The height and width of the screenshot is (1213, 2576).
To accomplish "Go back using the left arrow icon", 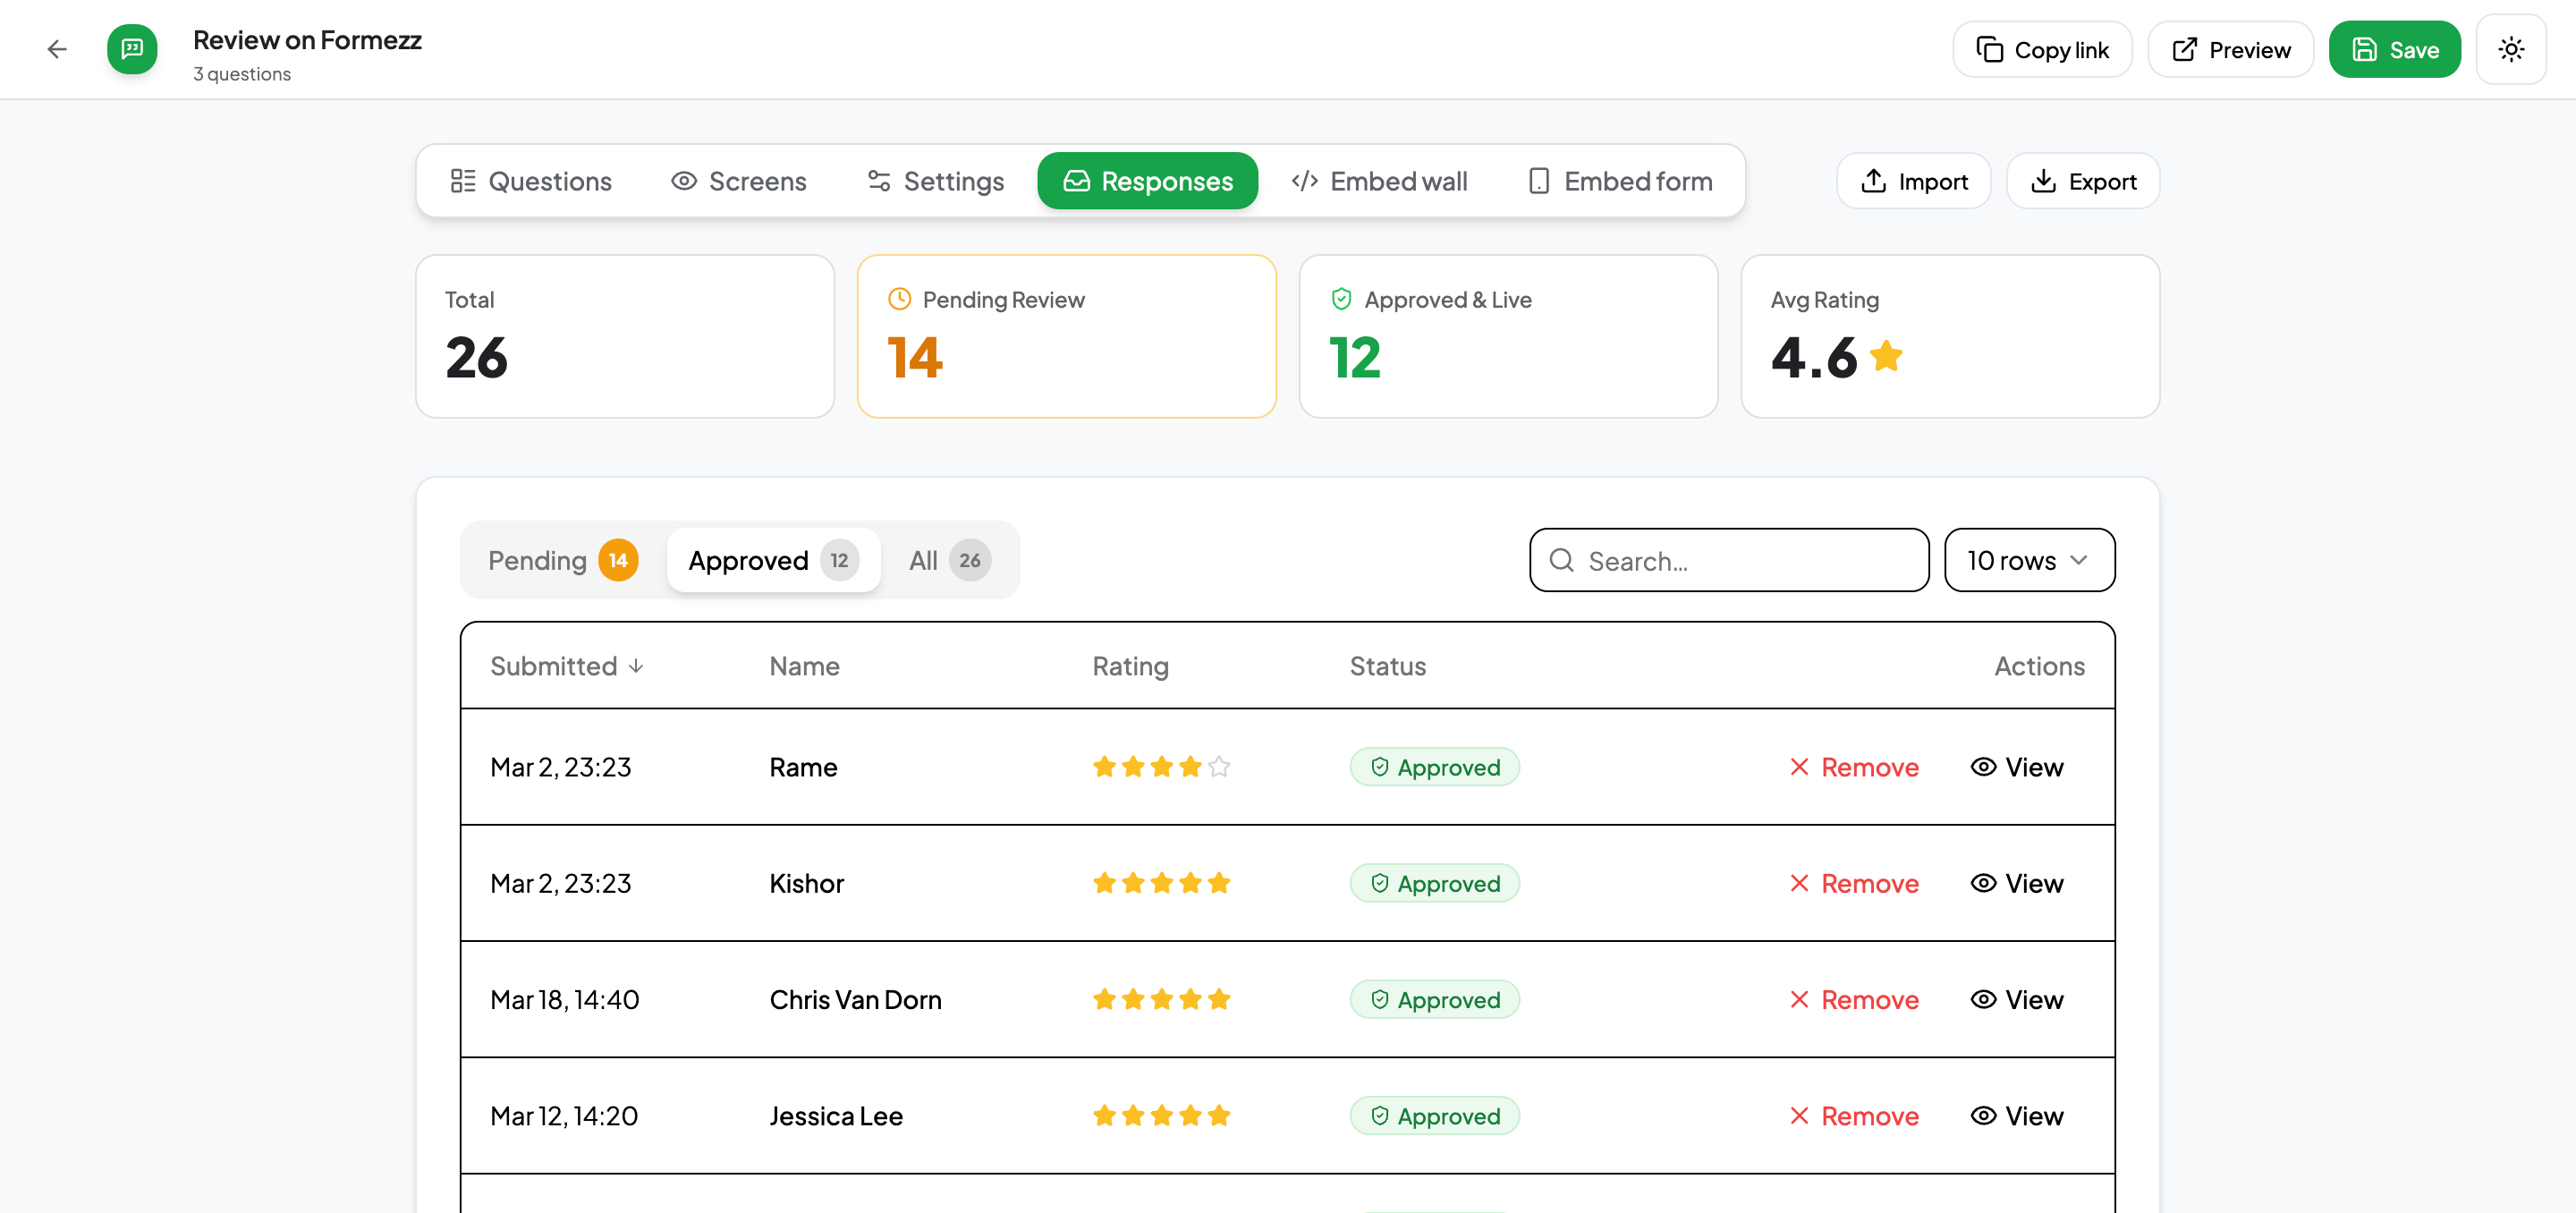I will [57, 49].
